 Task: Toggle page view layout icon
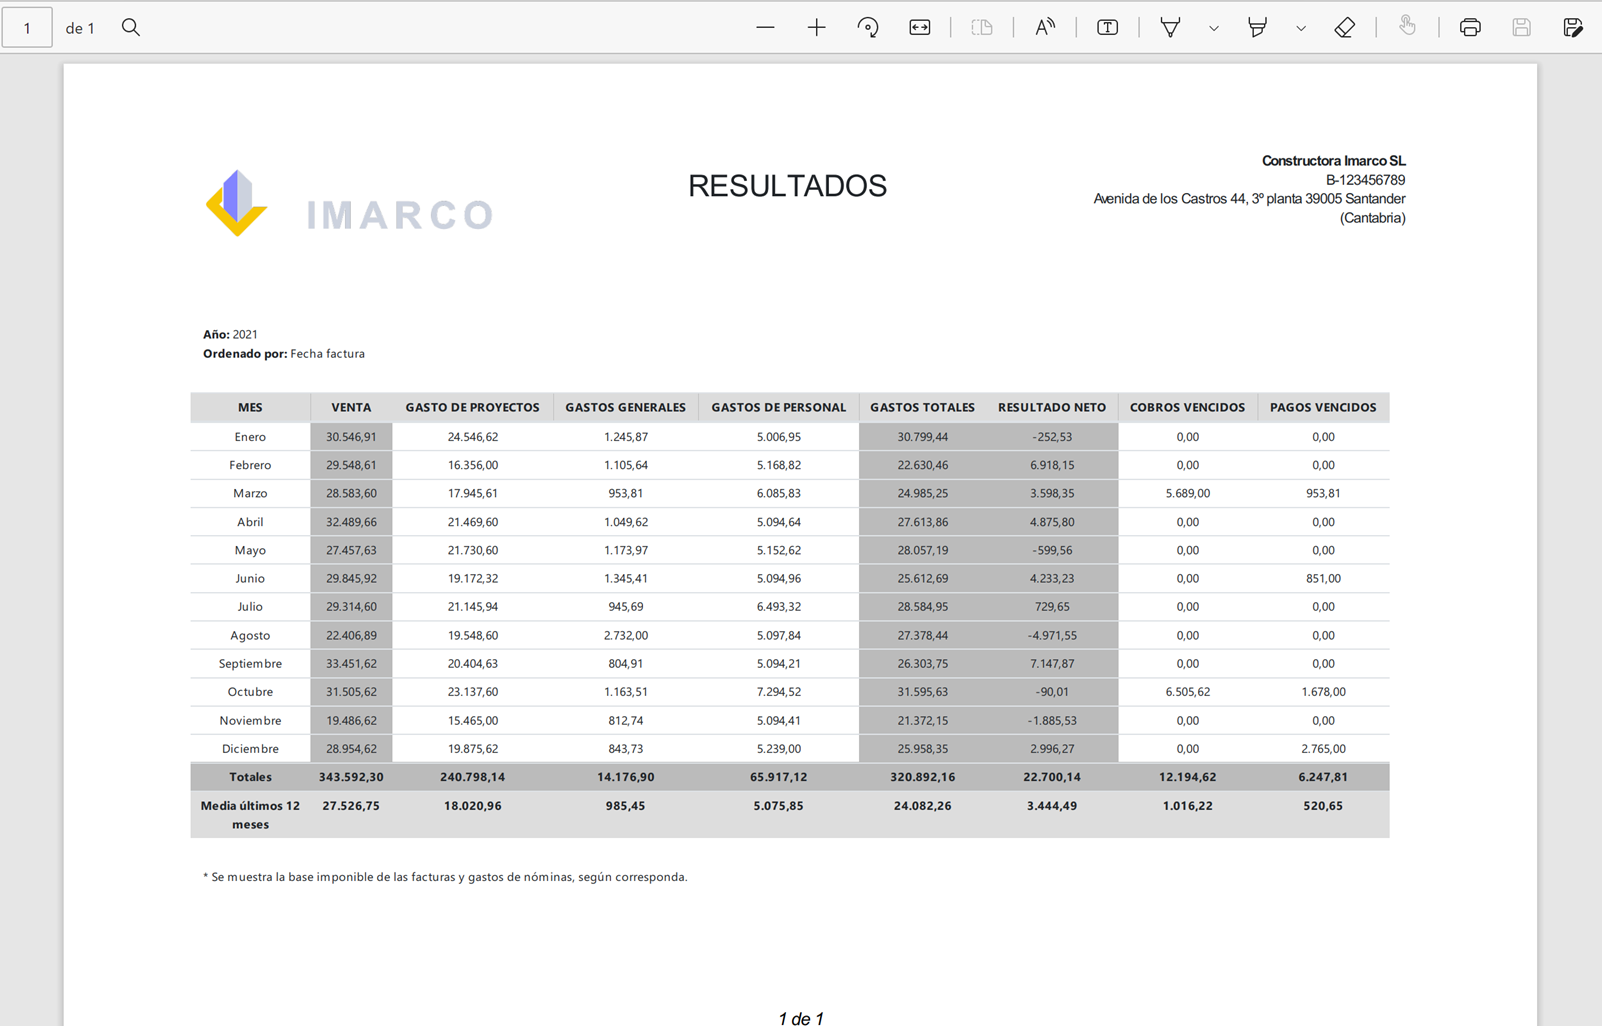tap(982, 27)
